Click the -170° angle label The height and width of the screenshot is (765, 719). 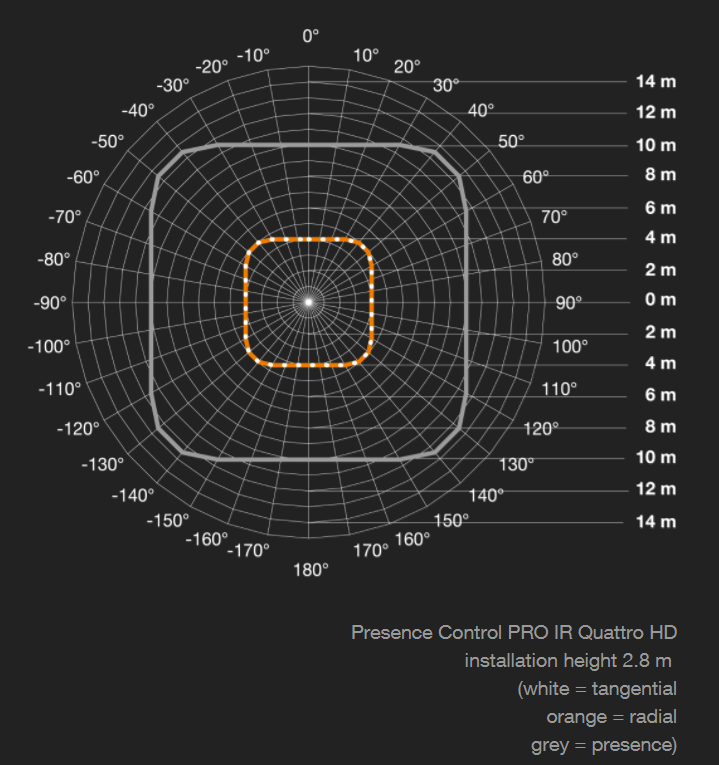[x=248, y=550]
